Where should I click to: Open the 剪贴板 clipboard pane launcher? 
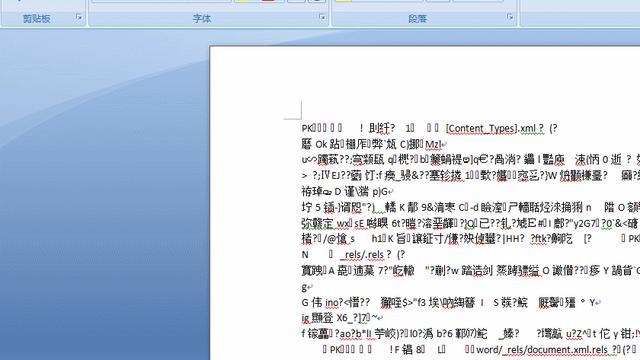click(x=79, y=17)
